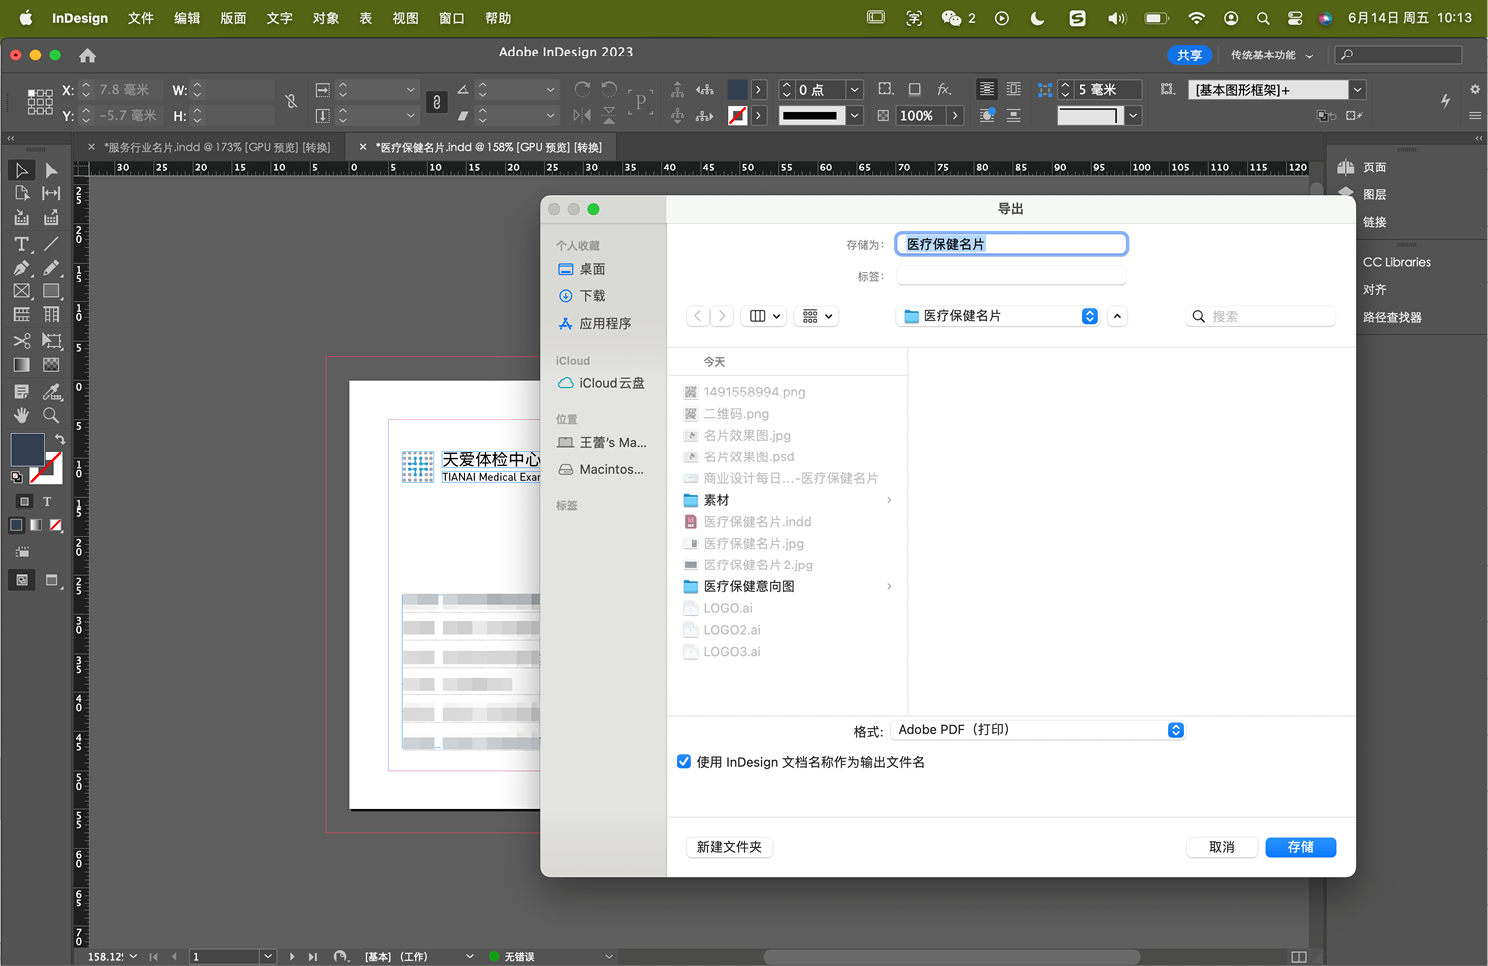This screenshot has width=1488, height=966.
Task: Toggle macOS Do Not Disturb moon icon
Action: tap(1037, 18)
